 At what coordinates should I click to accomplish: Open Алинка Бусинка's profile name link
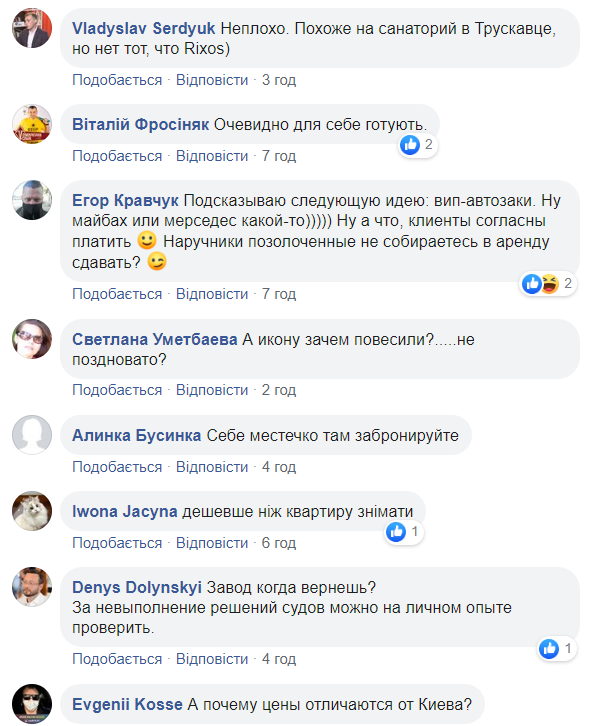(136, 435)
